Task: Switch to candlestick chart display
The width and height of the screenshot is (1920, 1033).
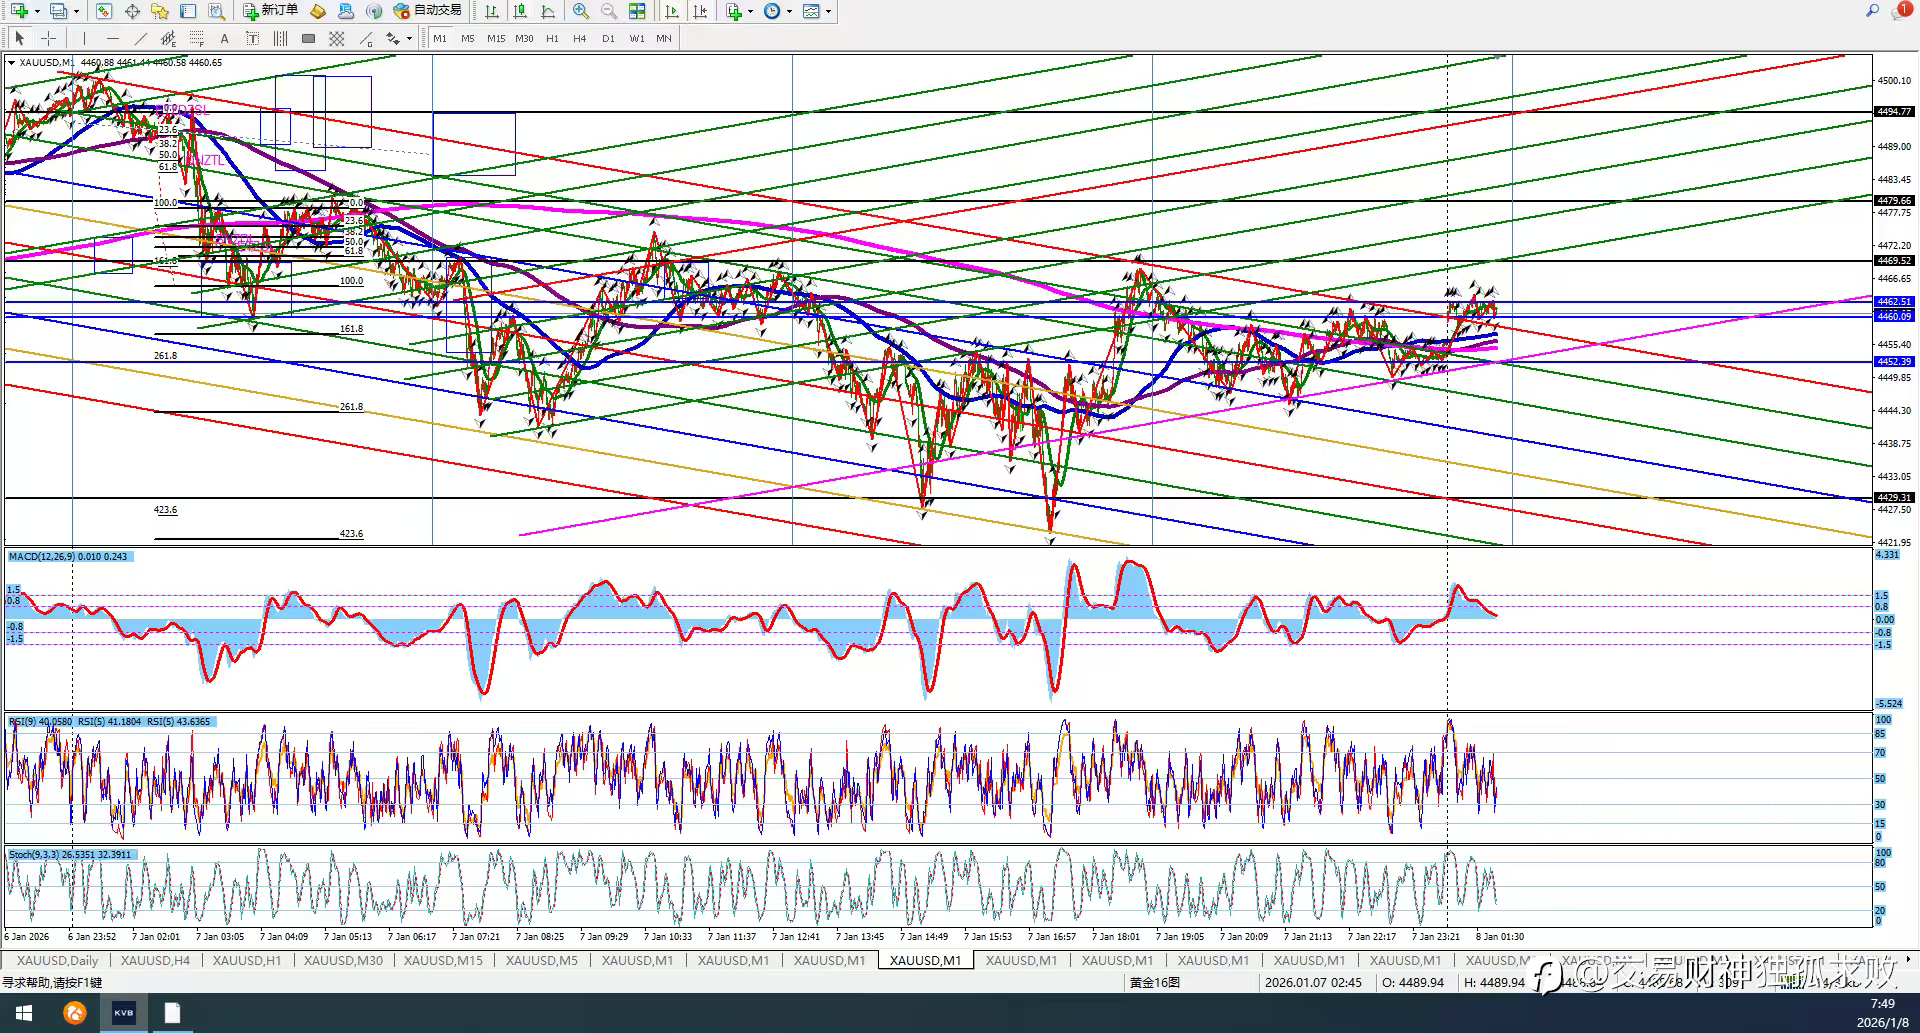Action: click(520, 11)
